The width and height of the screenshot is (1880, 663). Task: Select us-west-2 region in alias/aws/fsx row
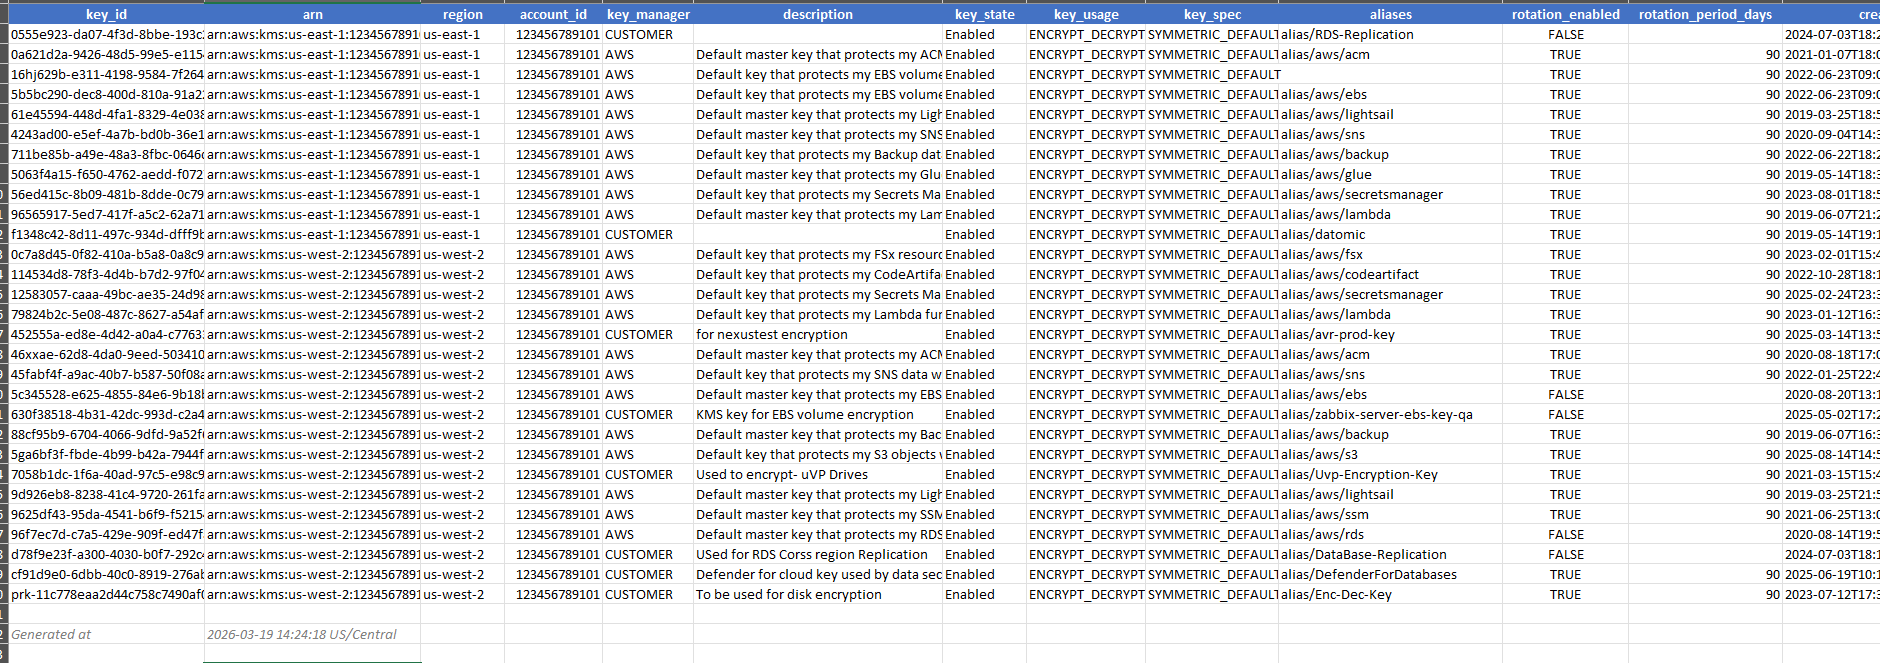[462, 254]
